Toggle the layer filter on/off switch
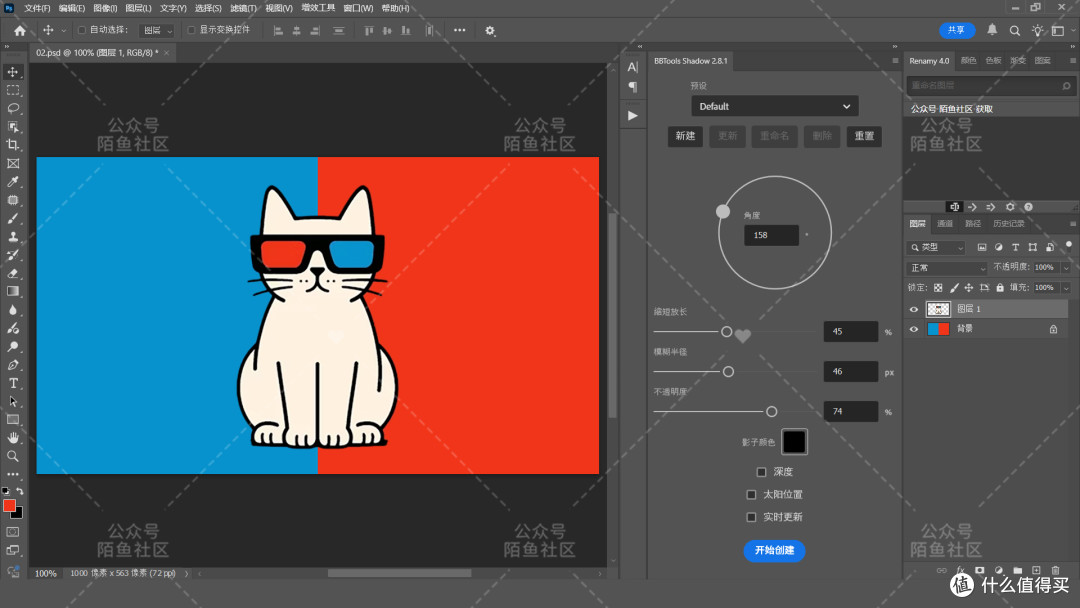 click(x=1068, y=245)
